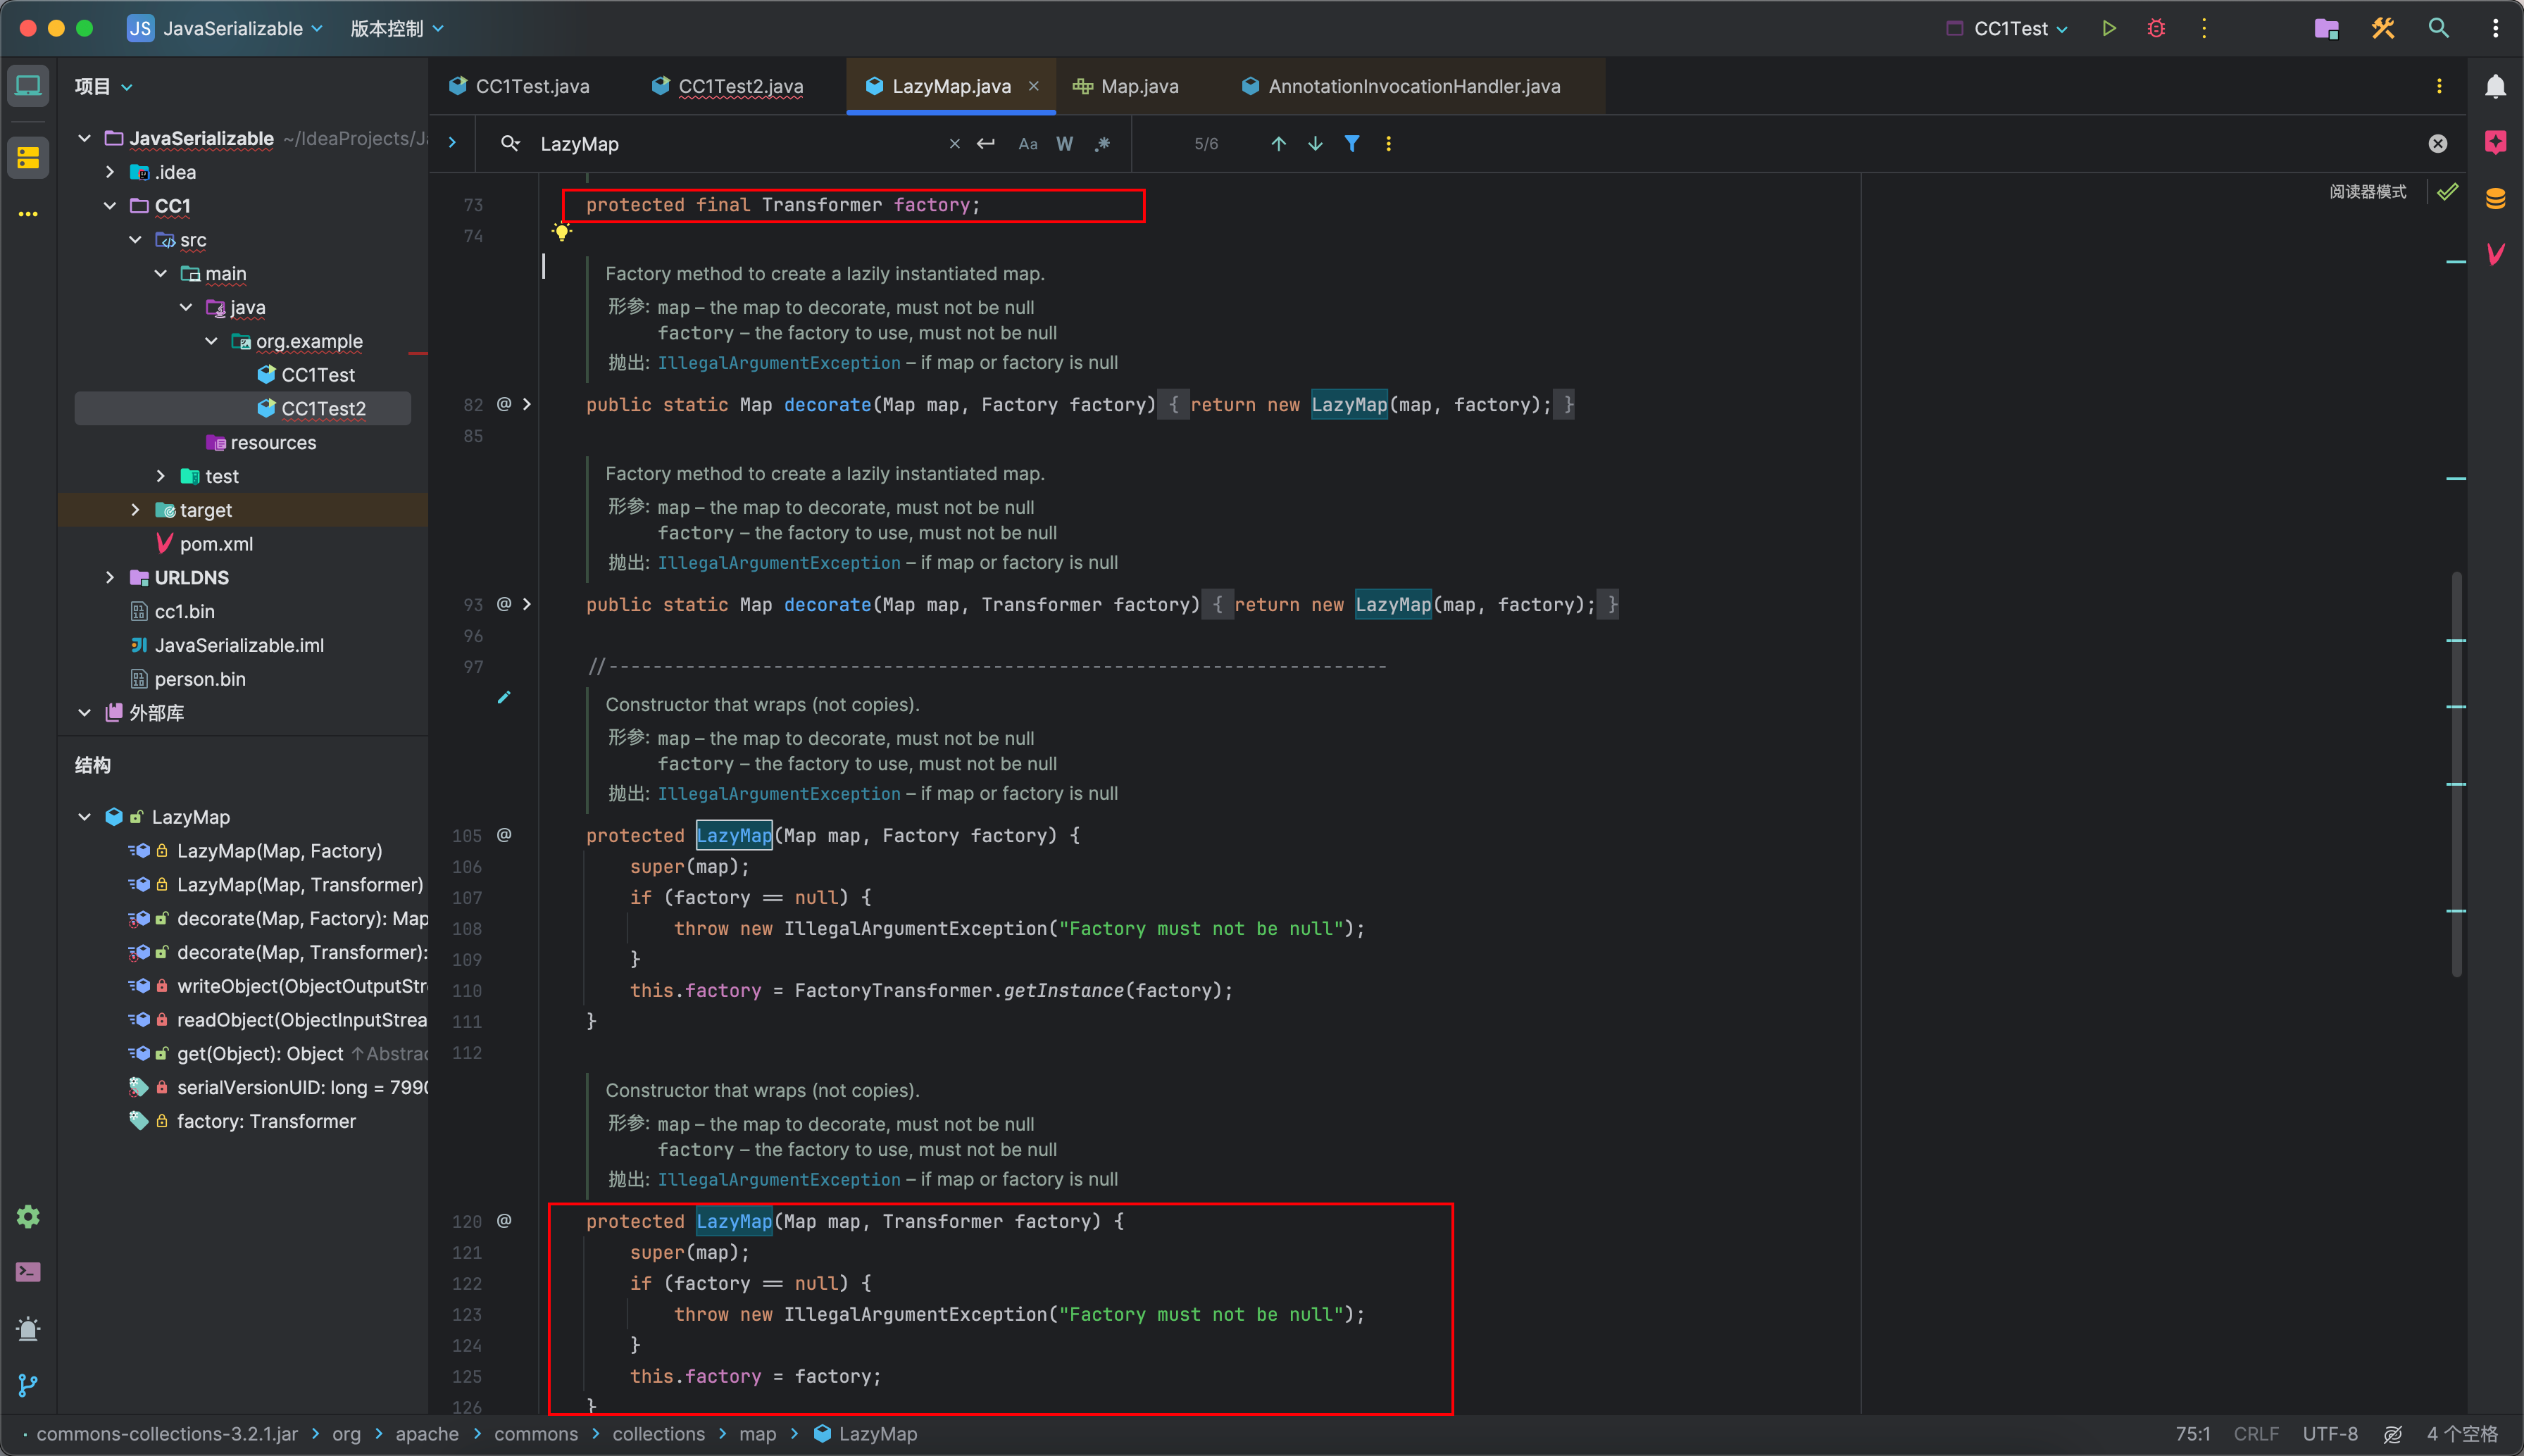
Task: Focus the LazyMap search input
Action: pyautogui.click(x=740, y=144)
